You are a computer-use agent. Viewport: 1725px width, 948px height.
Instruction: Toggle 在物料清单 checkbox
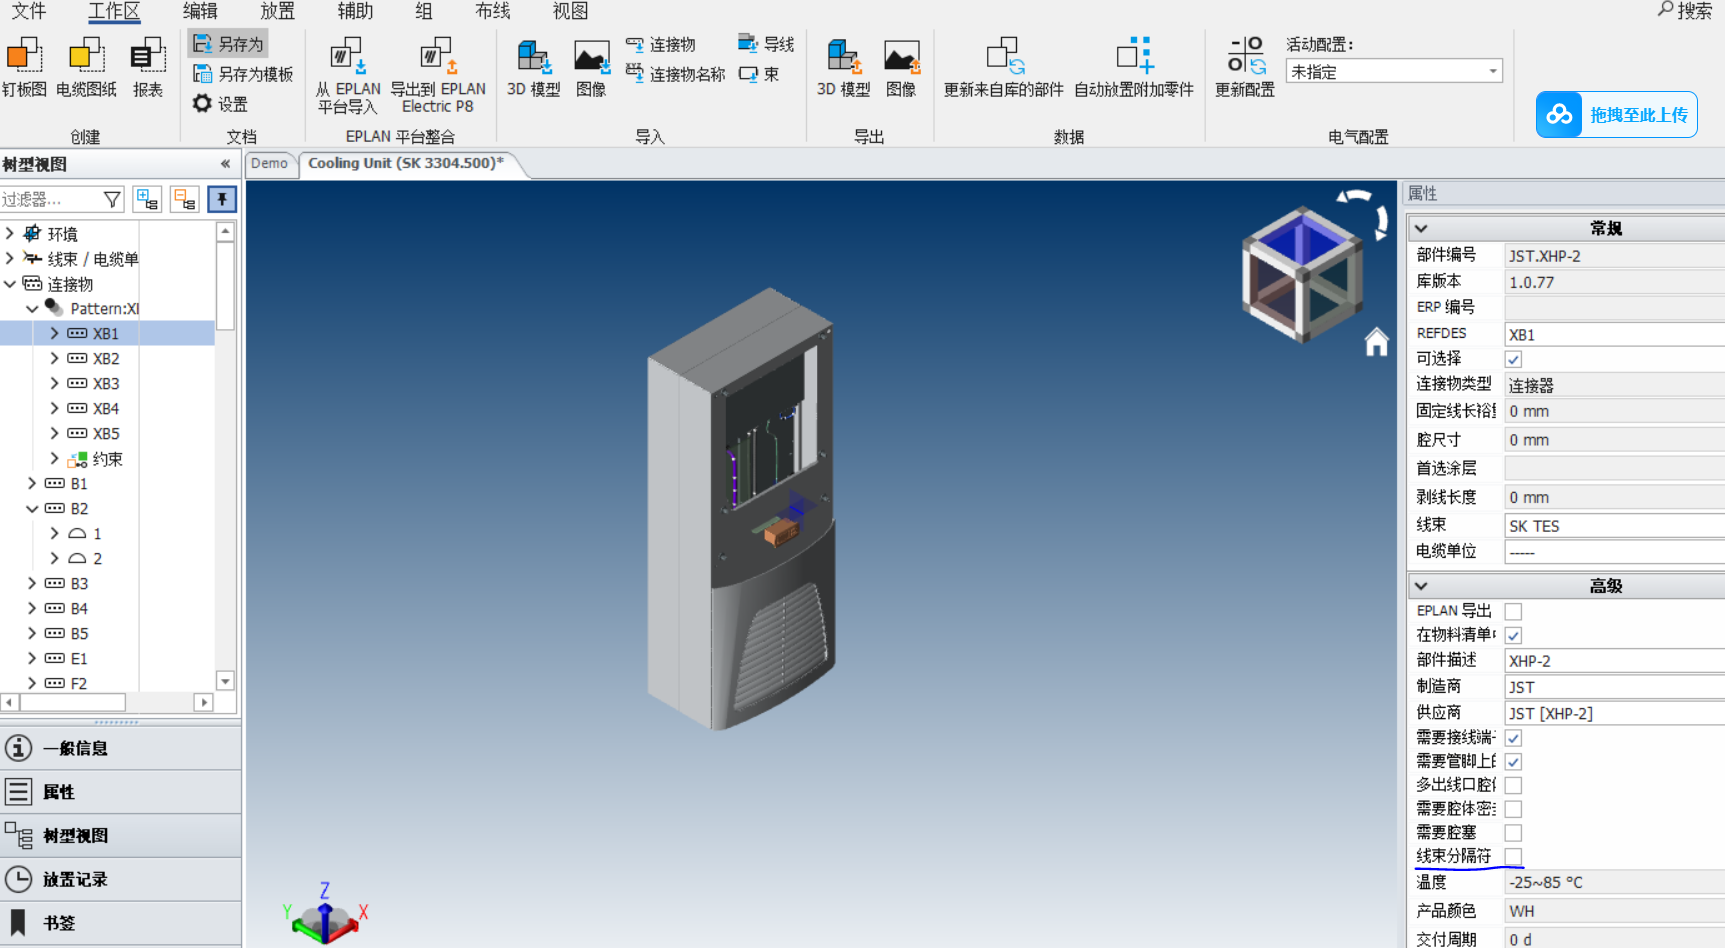point(1514,636)
